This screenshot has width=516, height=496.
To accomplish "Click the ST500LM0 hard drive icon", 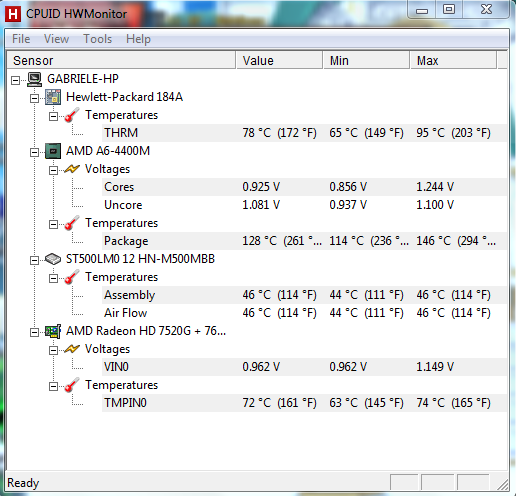I will tap(53, 259).
